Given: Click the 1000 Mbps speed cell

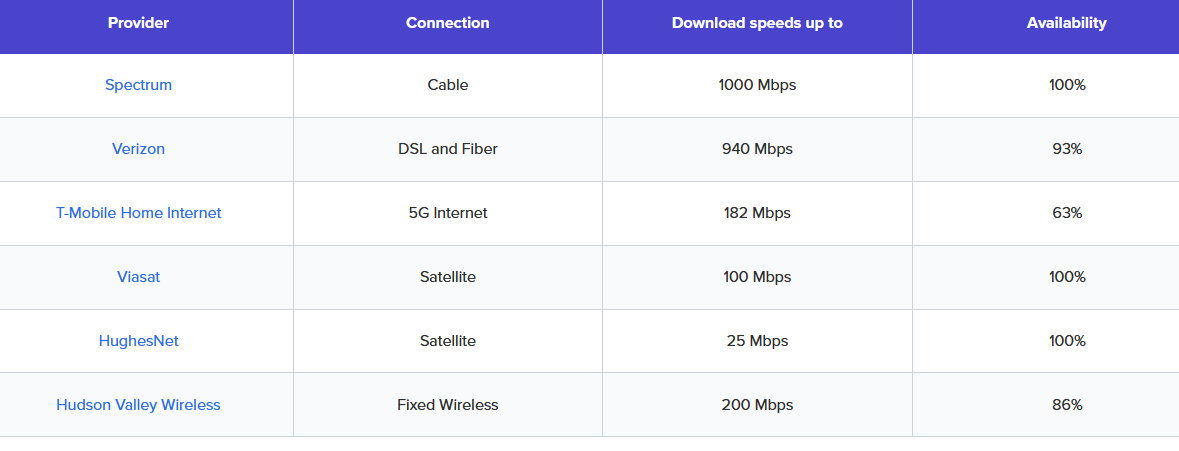Looking at the screenshot, I should (757, 85).
